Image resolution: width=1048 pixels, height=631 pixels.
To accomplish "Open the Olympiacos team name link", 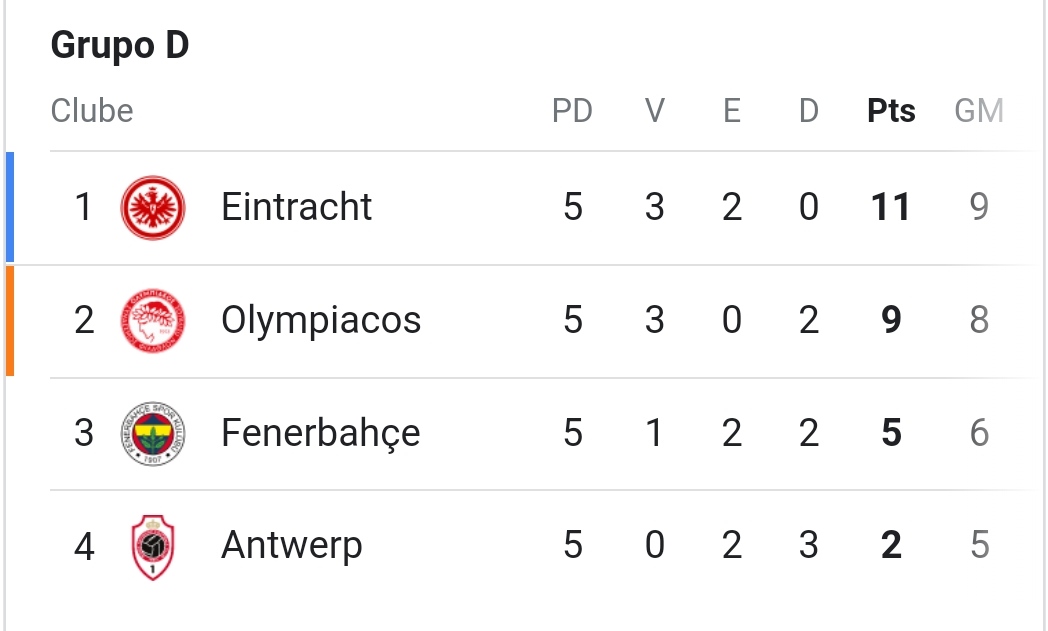I will click(x=321, y=320).
